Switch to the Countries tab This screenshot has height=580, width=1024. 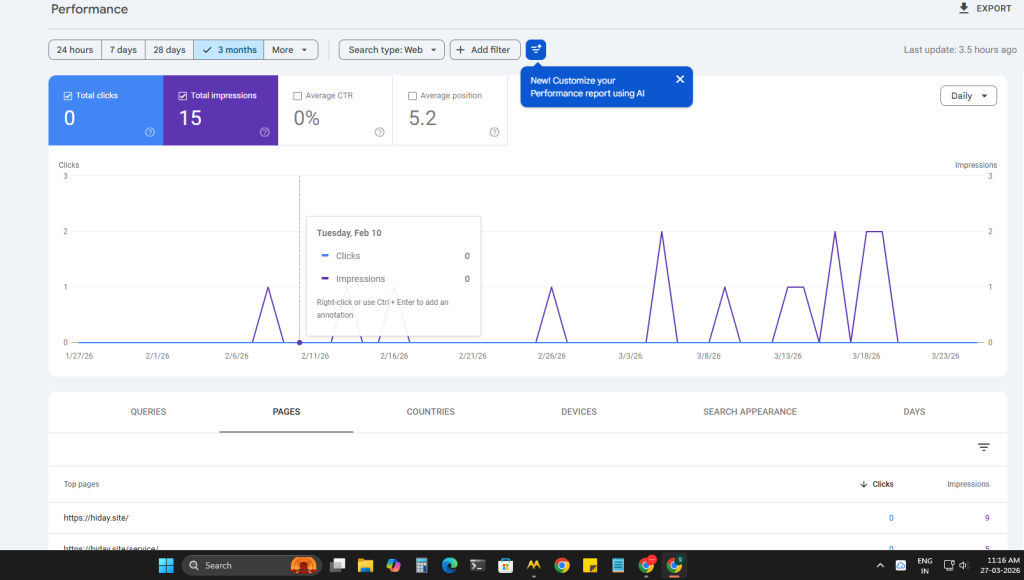coord(430,412)
